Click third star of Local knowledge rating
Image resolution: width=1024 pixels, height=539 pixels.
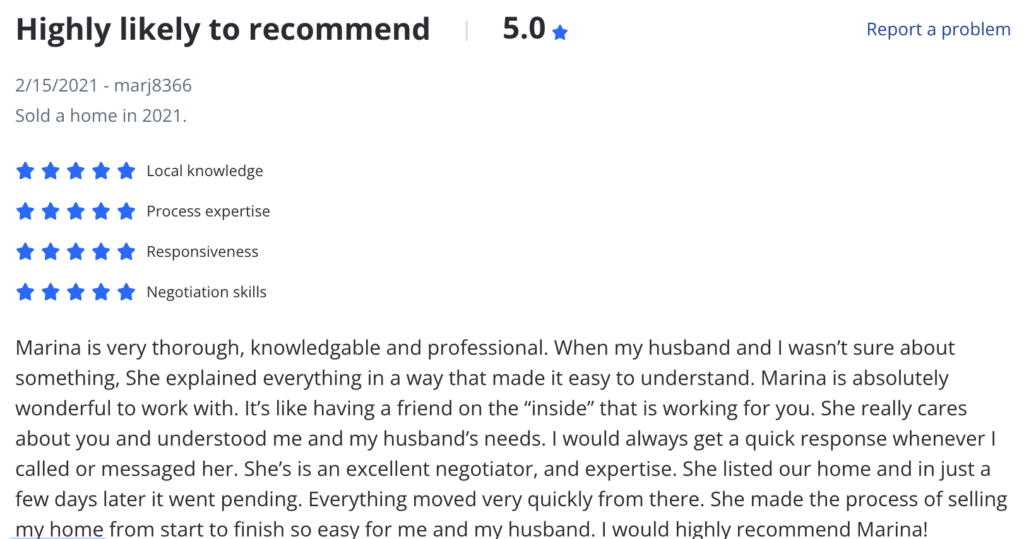click(76, 171)
